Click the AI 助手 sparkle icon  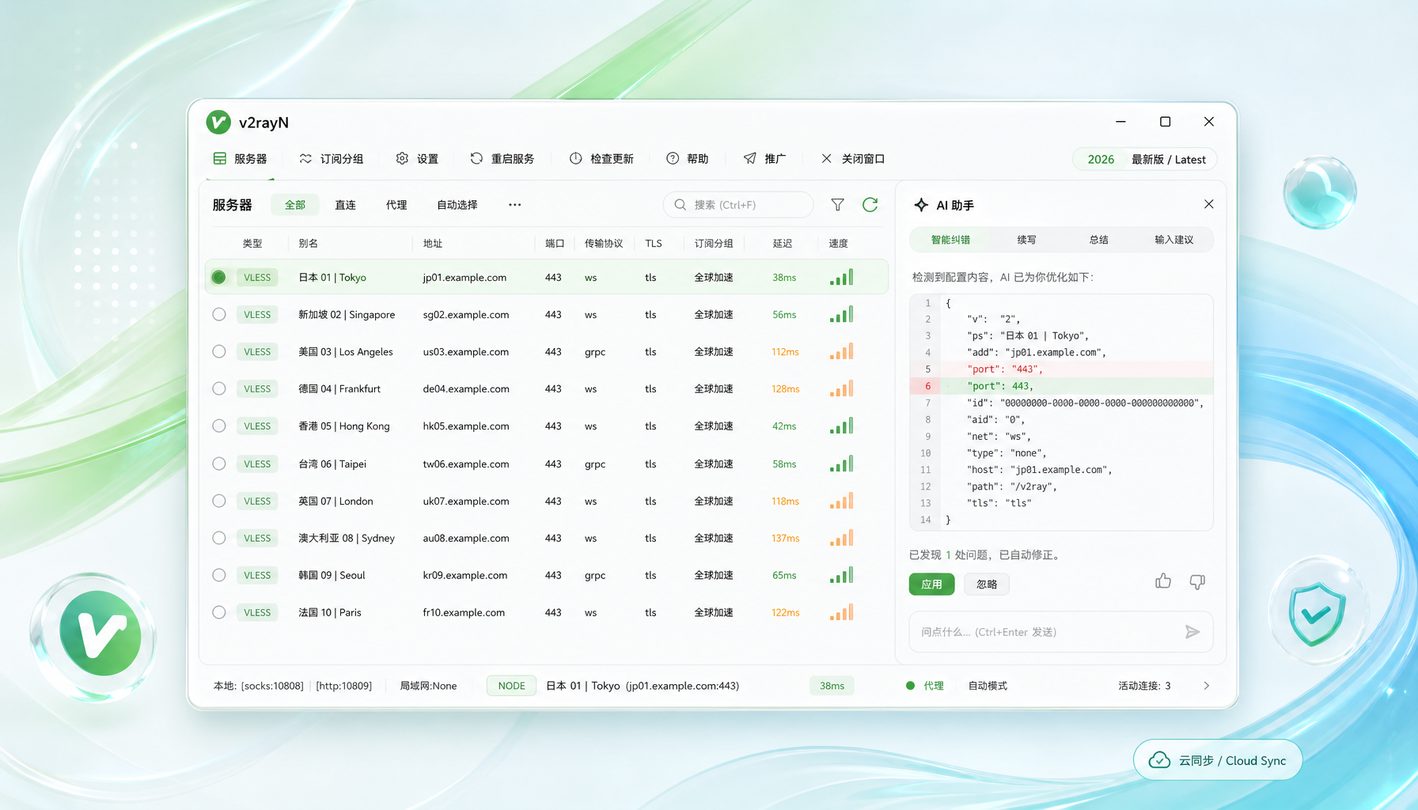[921, 205]
